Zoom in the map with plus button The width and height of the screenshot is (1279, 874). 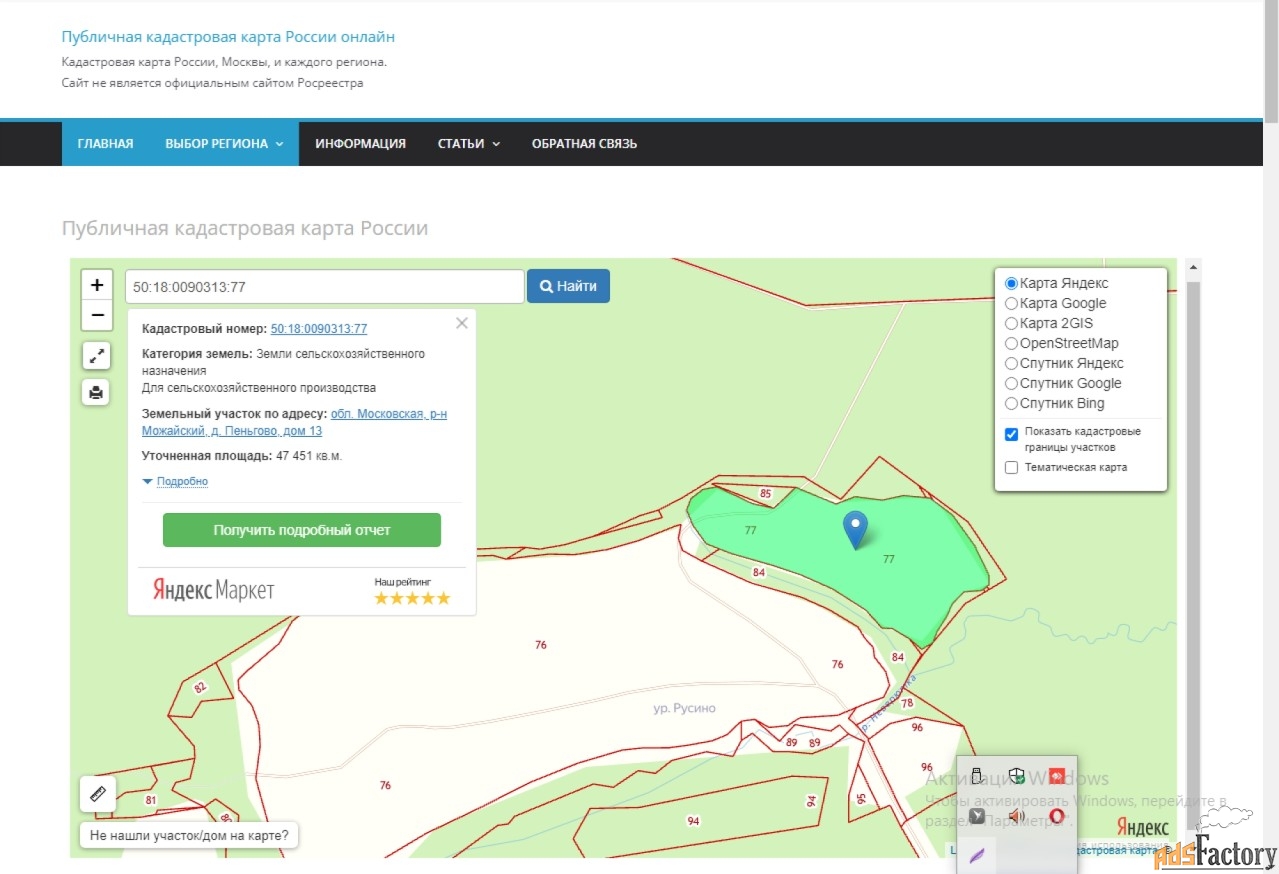click(x=97, y=285)
